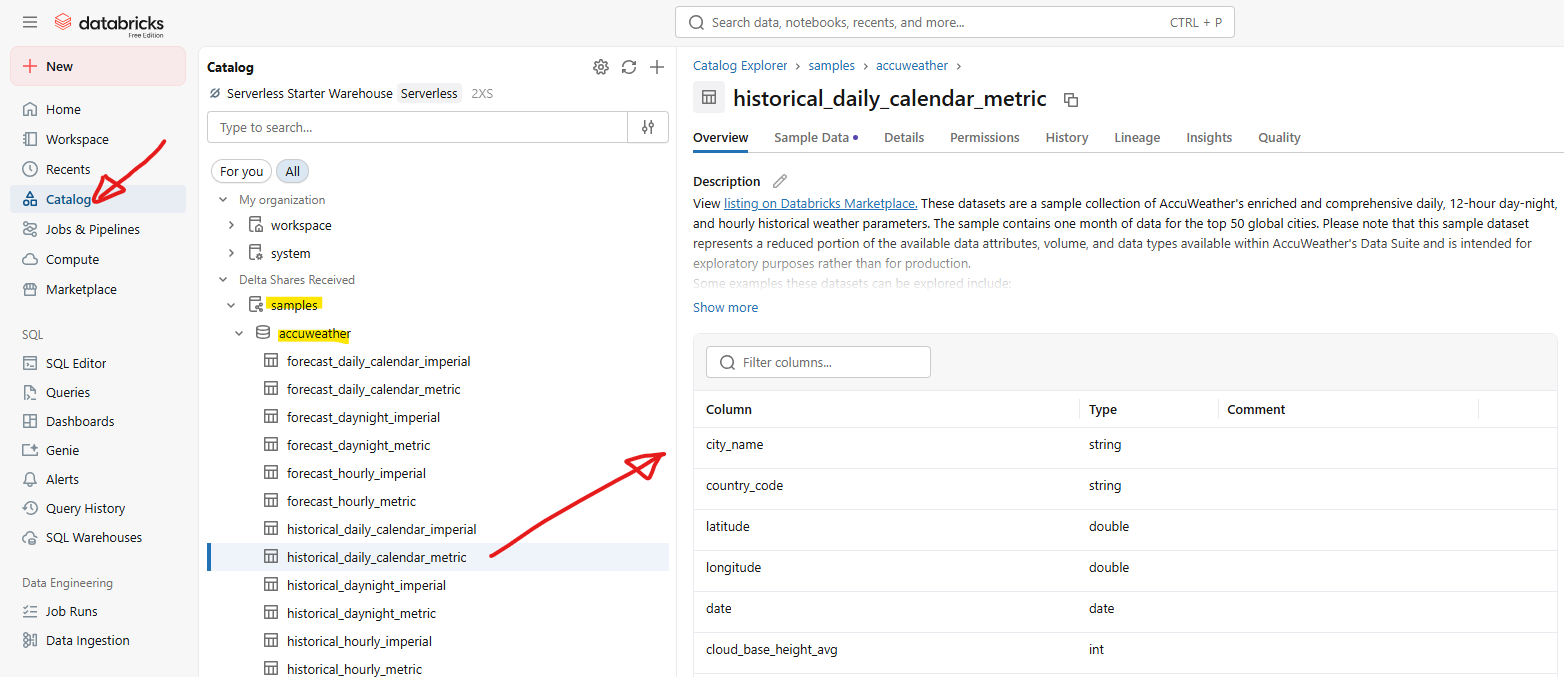Select the 'For you' filter pill
The height and width of the screenshot is (677, 1564).
pos(241,171)
